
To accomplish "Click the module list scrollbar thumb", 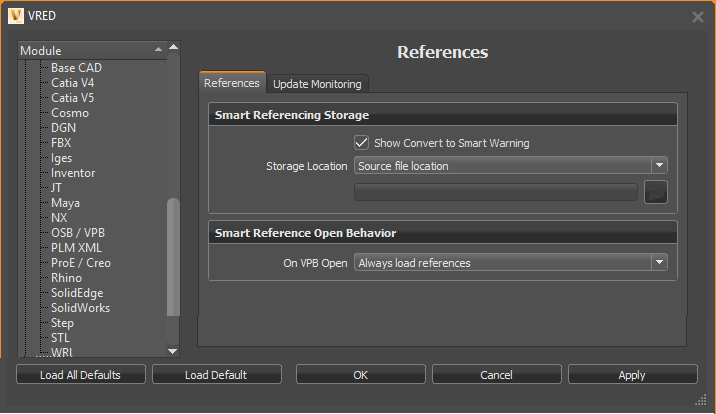I will click(x=173, y=257).
